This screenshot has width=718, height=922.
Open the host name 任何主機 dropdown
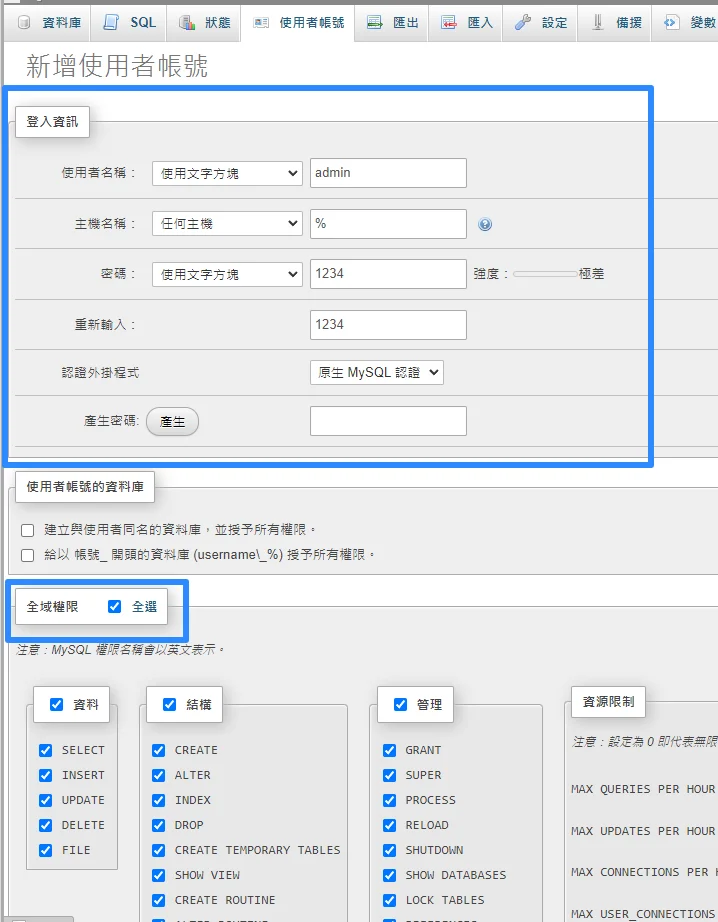coord(228,223)
